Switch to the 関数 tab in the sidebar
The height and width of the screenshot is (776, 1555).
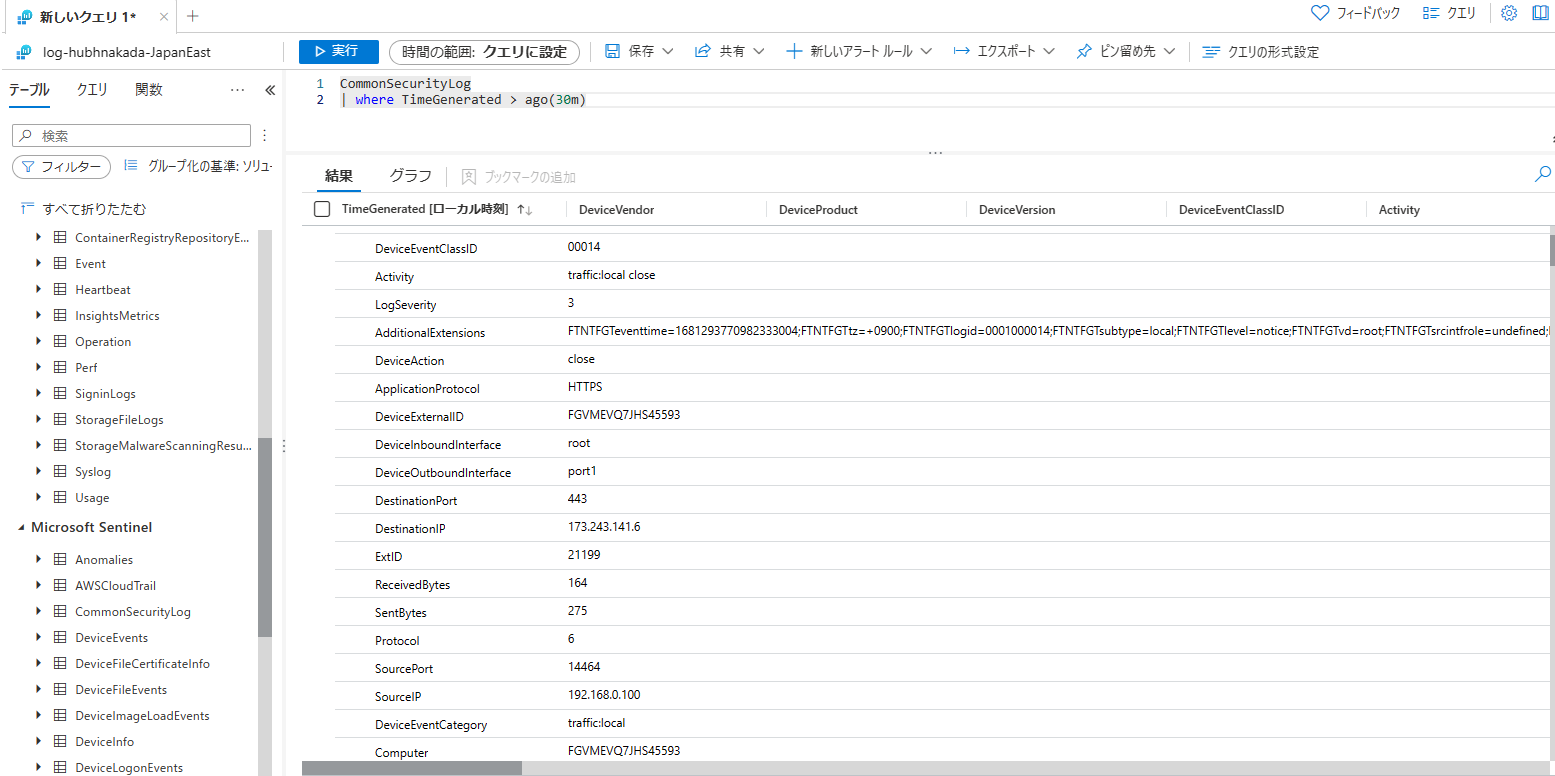coord(147,89)
